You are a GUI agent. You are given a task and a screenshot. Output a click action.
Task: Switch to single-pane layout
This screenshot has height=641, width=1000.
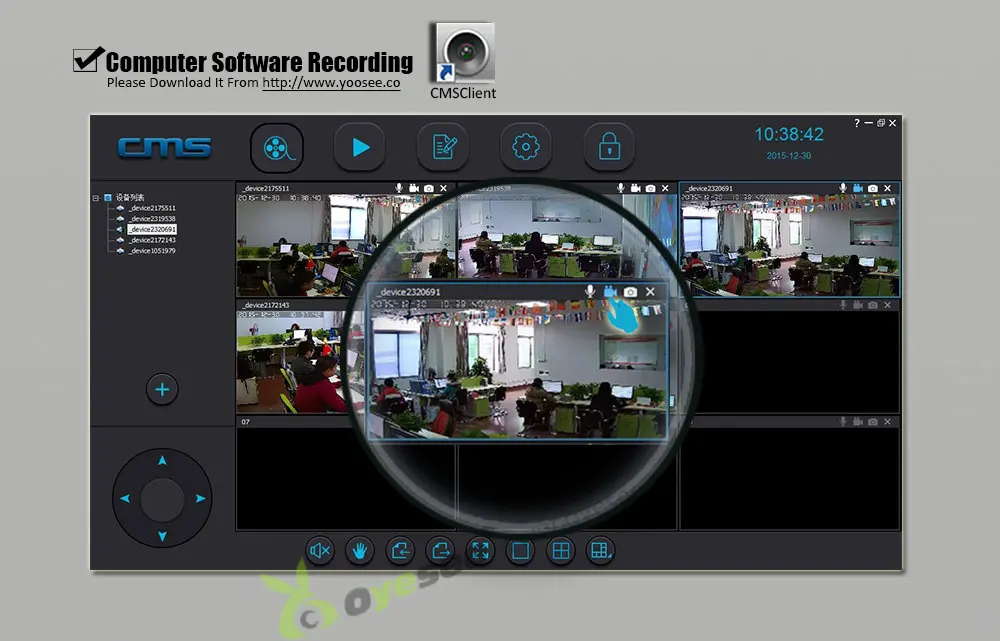point(520,550)
